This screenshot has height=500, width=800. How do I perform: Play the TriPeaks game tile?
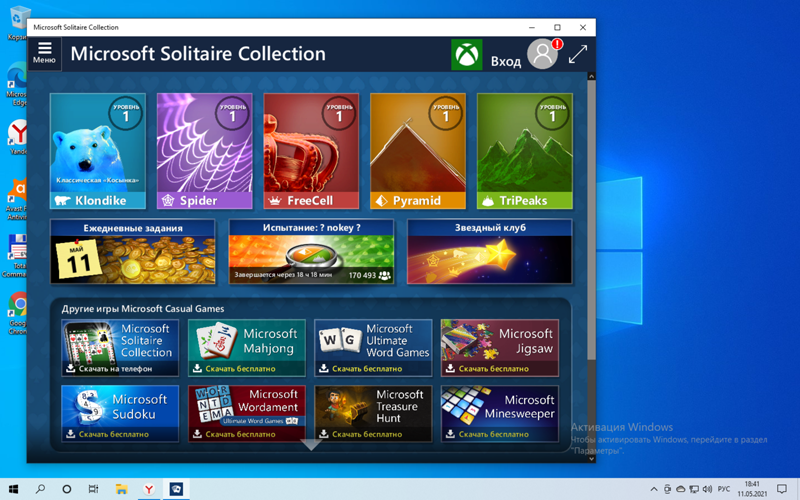[524, 150]
